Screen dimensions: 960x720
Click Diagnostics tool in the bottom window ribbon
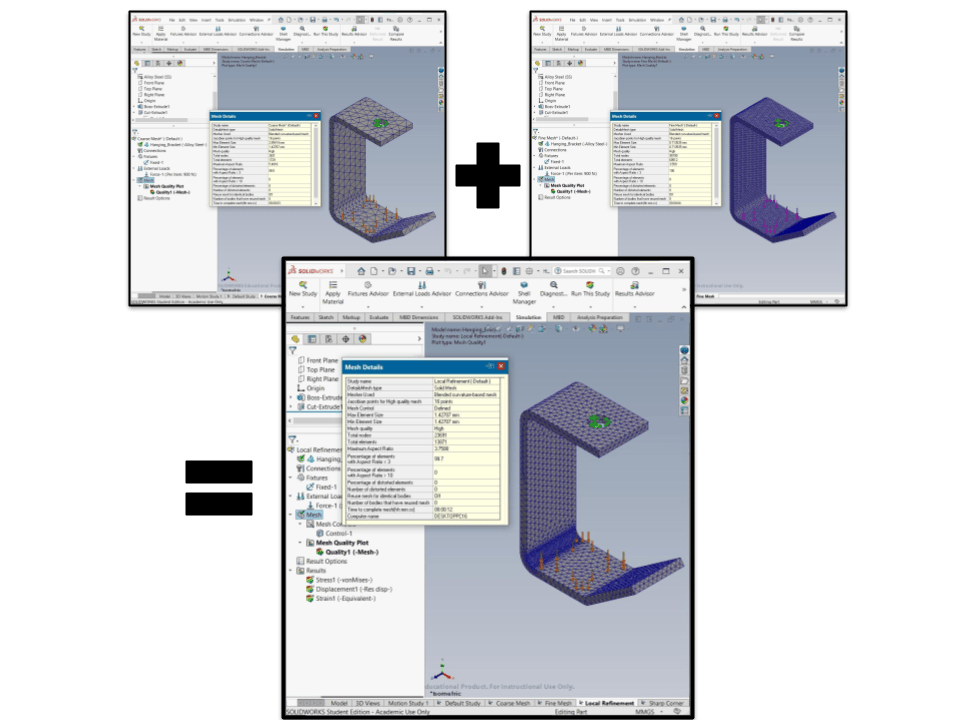pyautogui.click(x=553, y=289)
